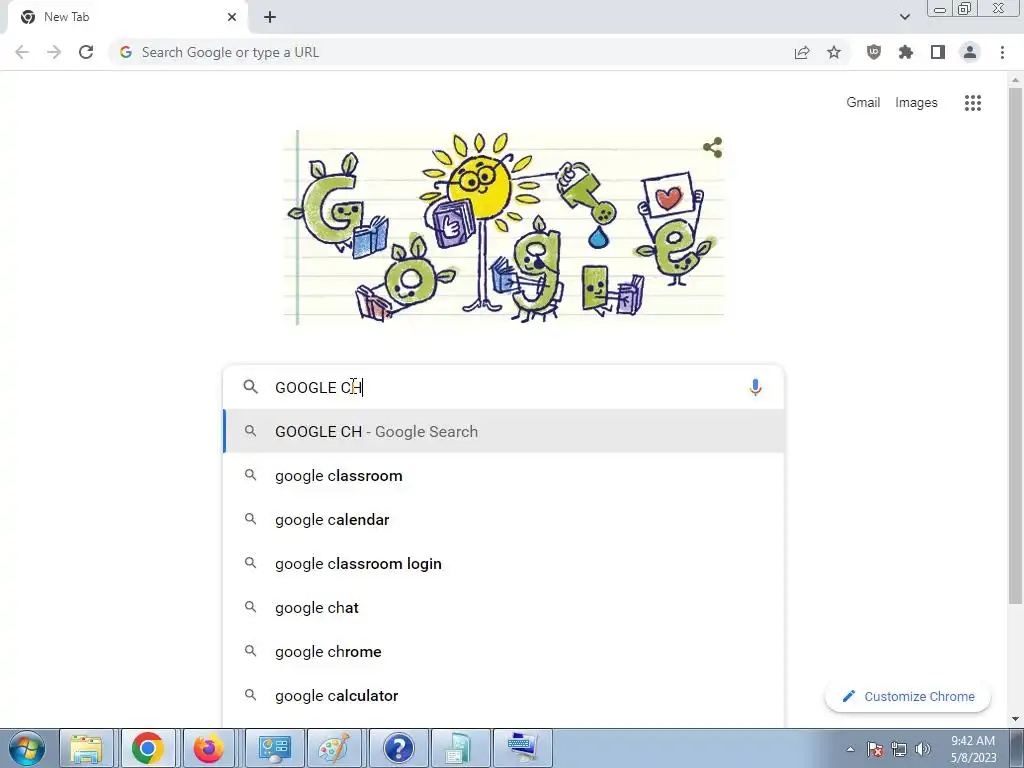Image resolution: width=1024 pixels, height=768 pixels.
Task: Select the "google calculator" suggestion
Action: 504,696
